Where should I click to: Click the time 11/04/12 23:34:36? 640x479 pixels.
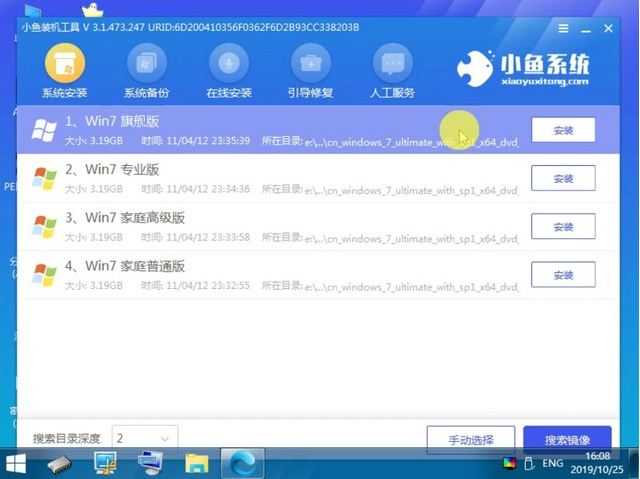(x=208, y=189)
